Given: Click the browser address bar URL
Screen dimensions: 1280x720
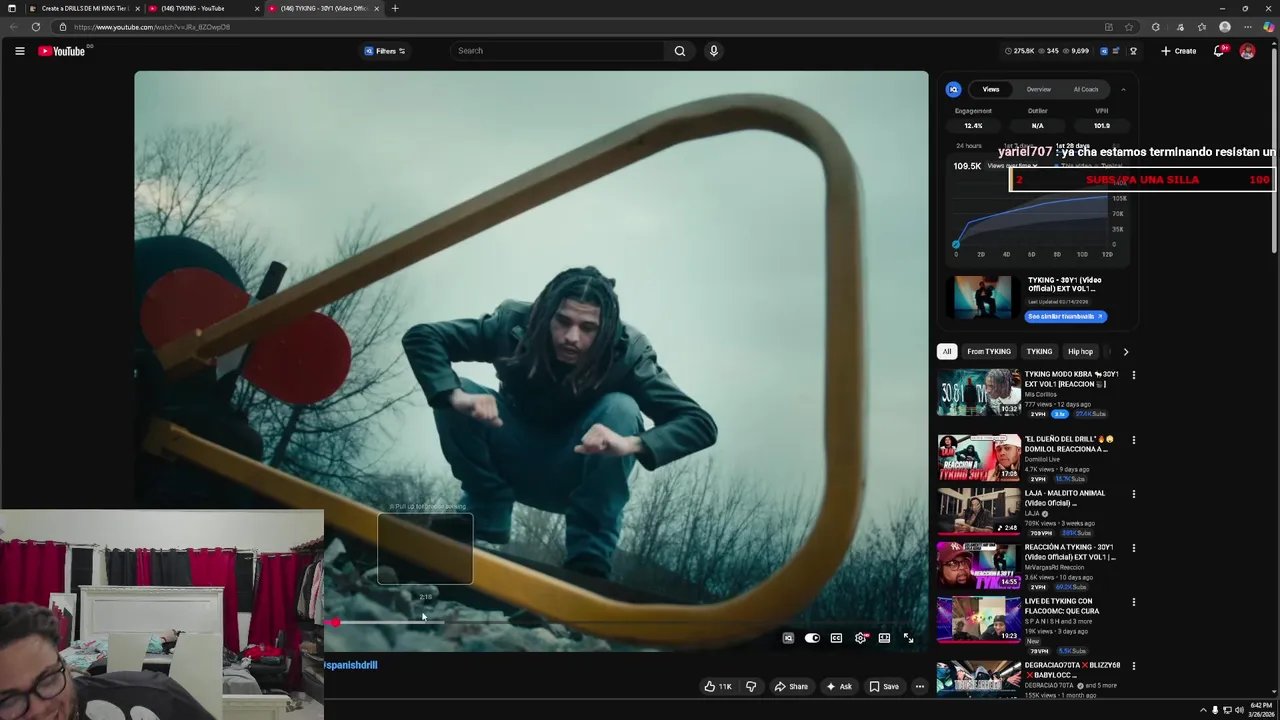Looking at the screenshot, I should click(x=152, y=27).
